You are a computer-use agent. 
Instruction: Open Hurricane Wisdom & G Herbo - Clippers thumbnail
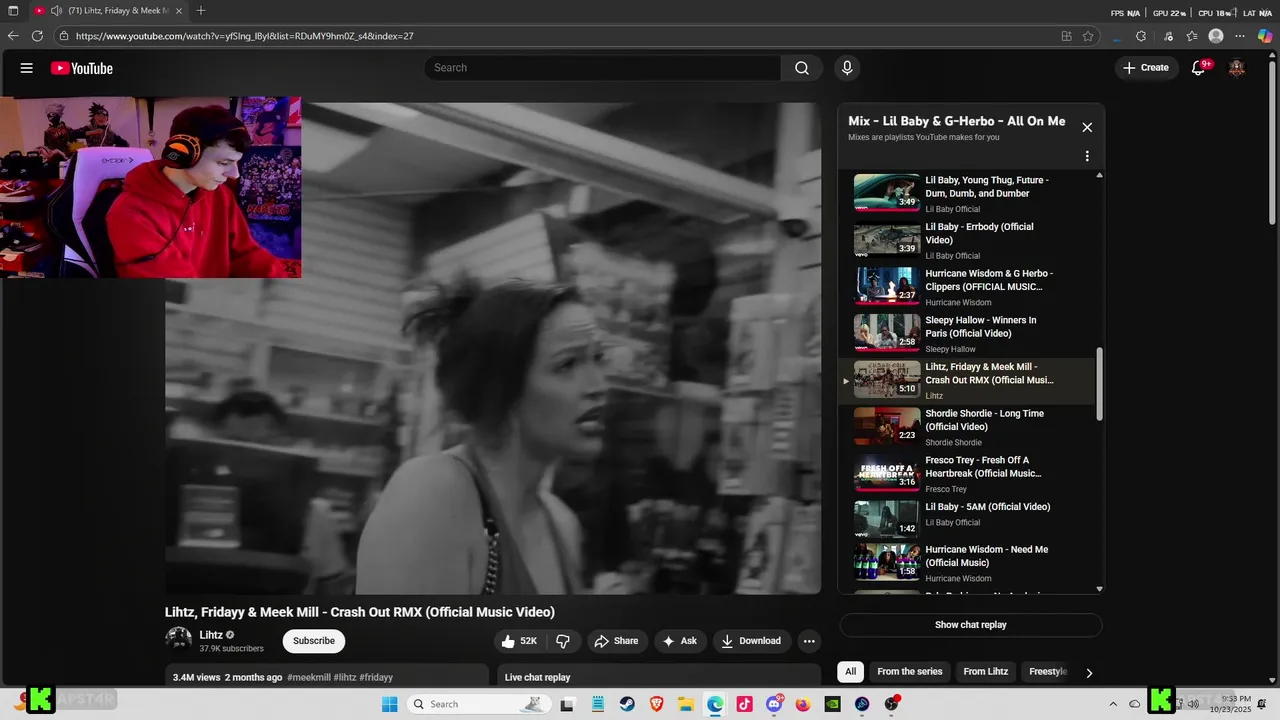tap(887, 286)
